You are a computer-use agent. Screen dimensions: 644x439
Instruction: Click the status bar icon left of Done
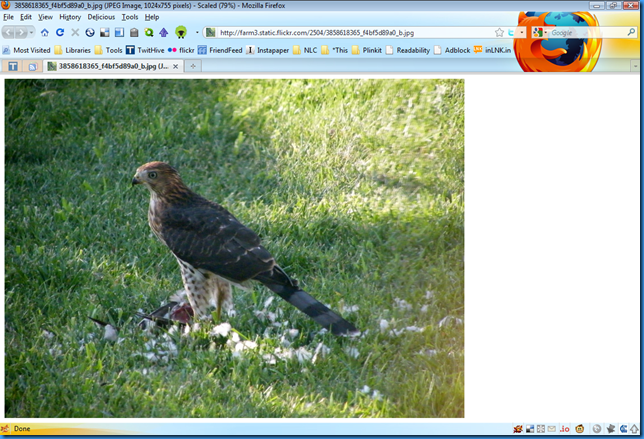click(5, 429)
